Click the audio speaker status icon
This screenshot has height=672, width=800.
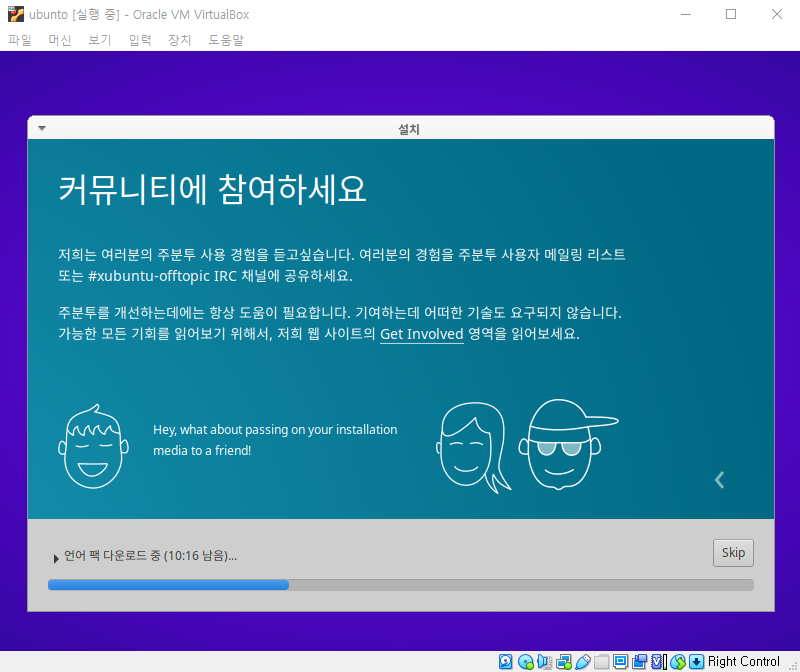tap(544, 662)
